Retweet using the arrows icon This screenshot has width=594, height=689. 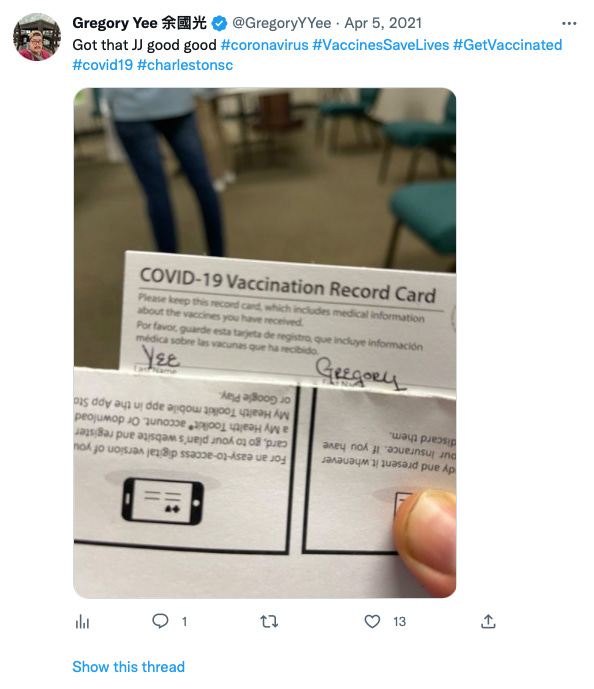tap(269, 621)
